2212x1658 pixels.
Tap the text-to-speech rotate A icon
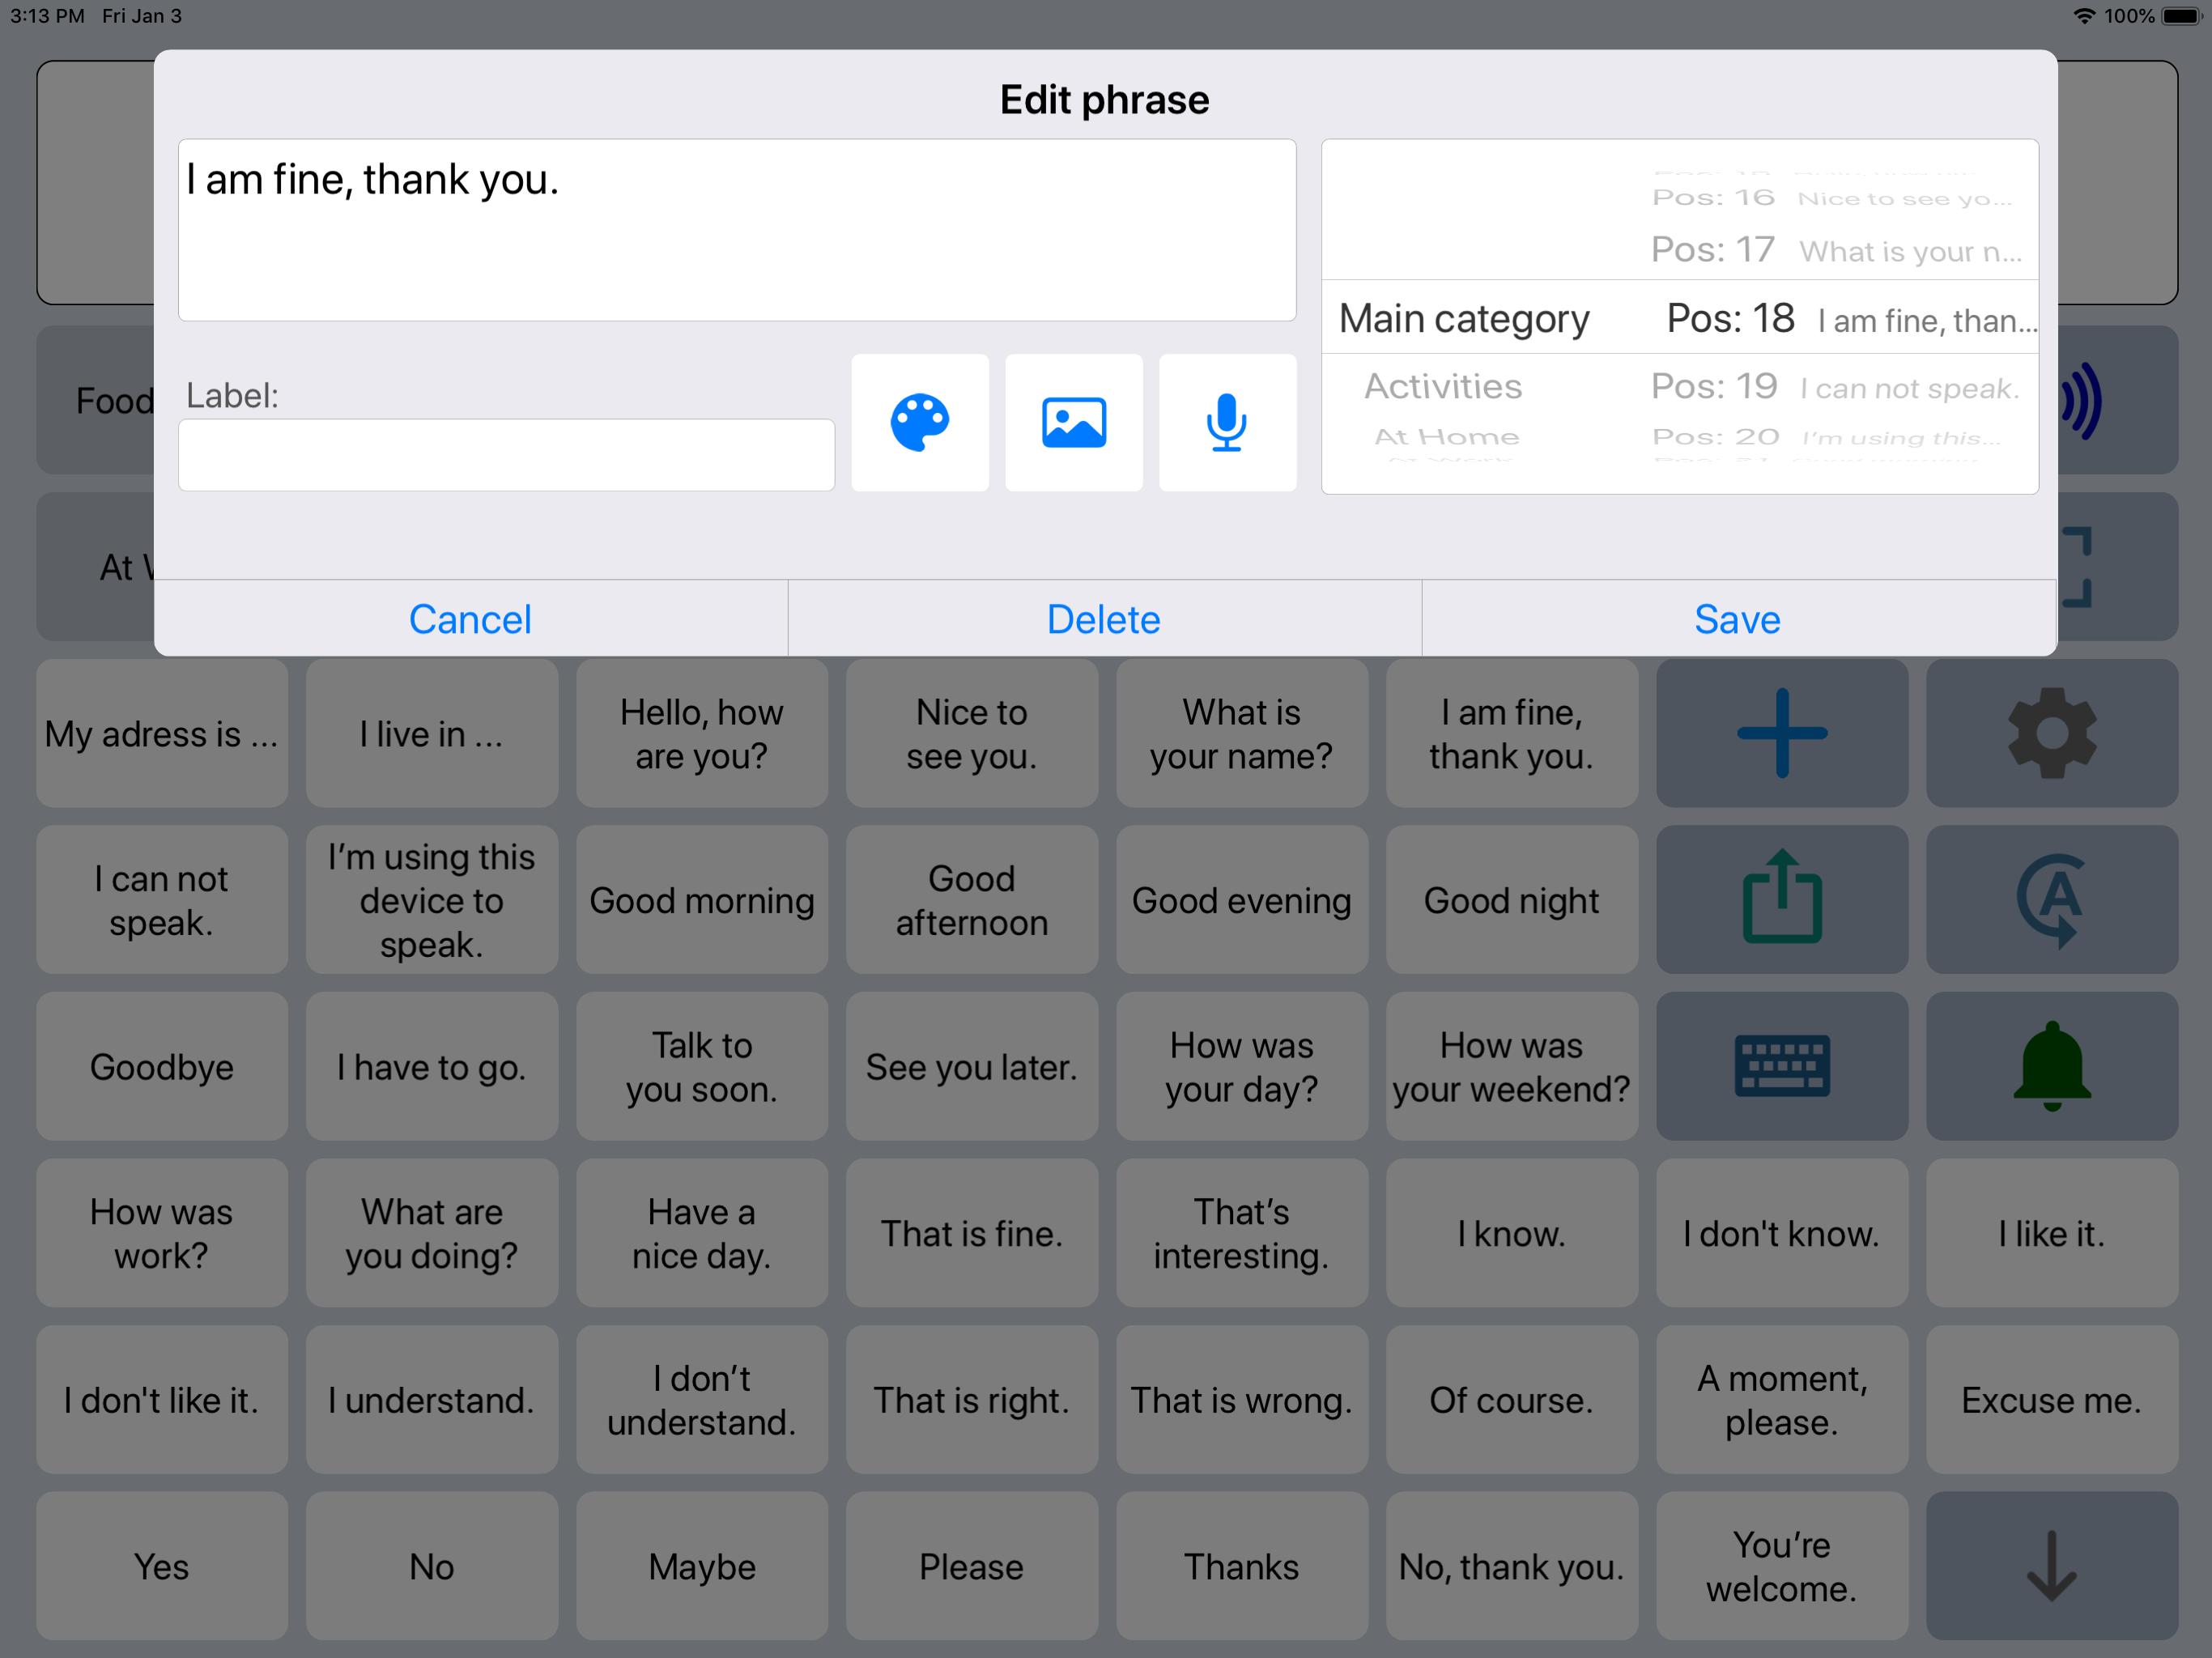(2051, 899)
